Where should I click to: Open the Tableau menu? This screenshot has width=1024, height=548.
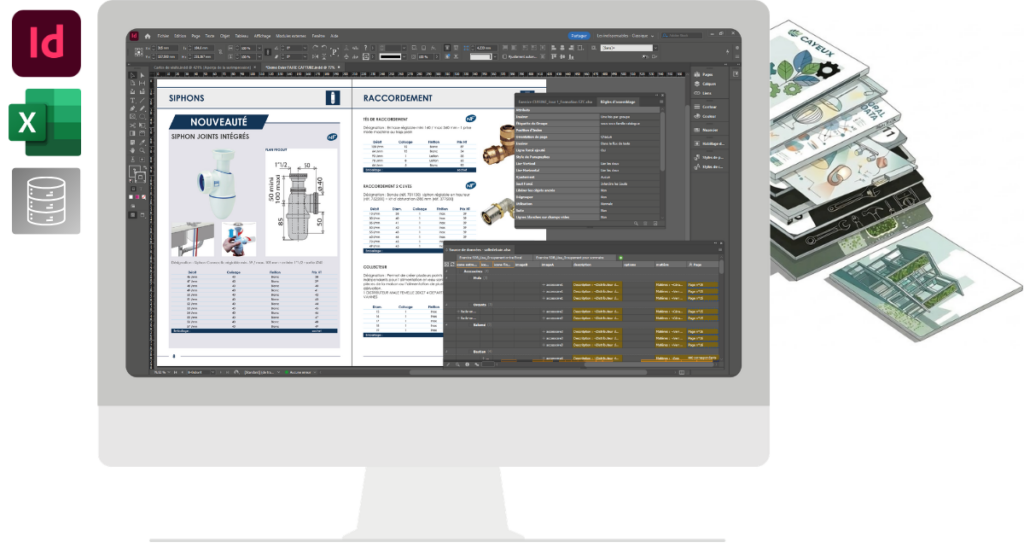click(242, 36)
